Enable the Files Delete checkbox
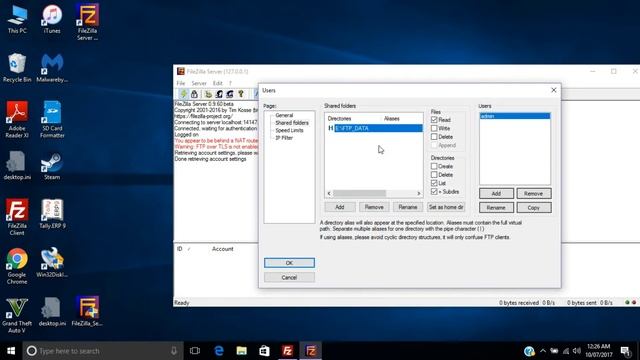The image size is (640, 360). [434, 137]
